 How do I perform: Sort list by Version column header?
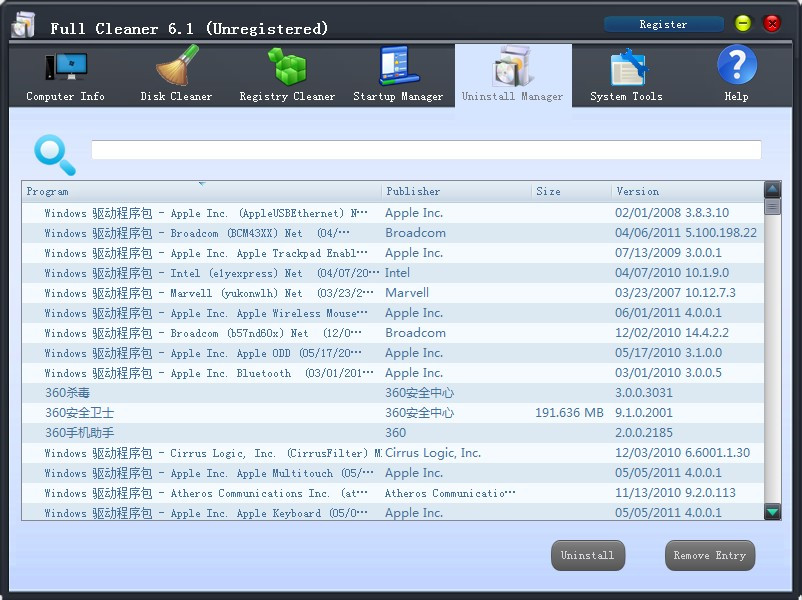[x=687, y=191]
